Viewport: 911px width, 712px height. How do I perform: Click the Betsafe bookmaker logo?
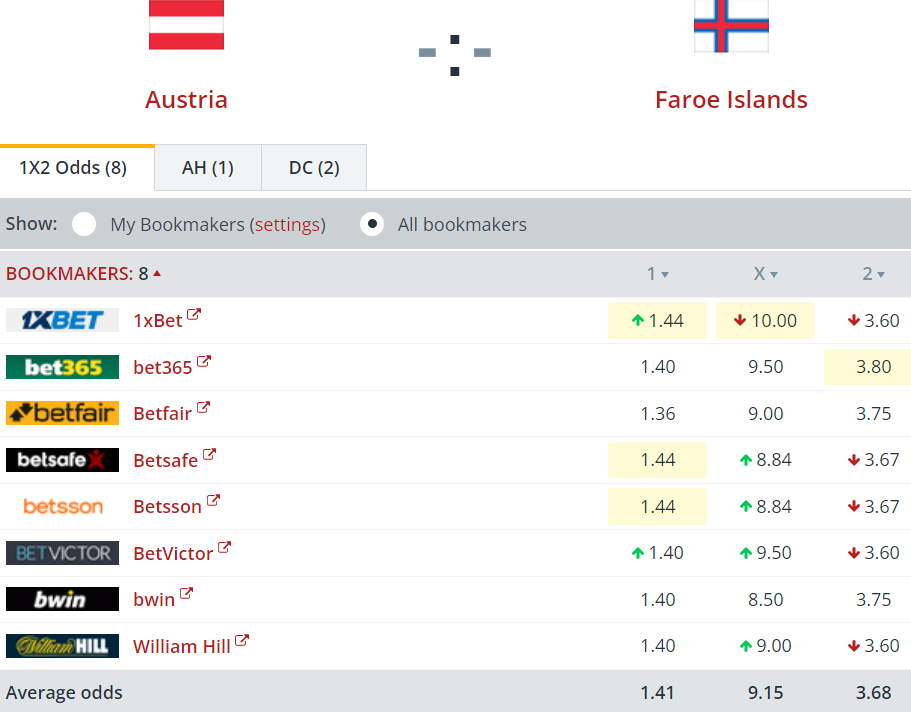[62, 460]
